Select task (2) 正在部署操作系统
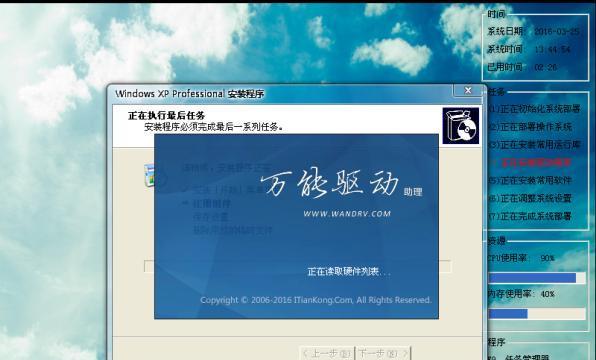The image size is (596, 360). 530,127
